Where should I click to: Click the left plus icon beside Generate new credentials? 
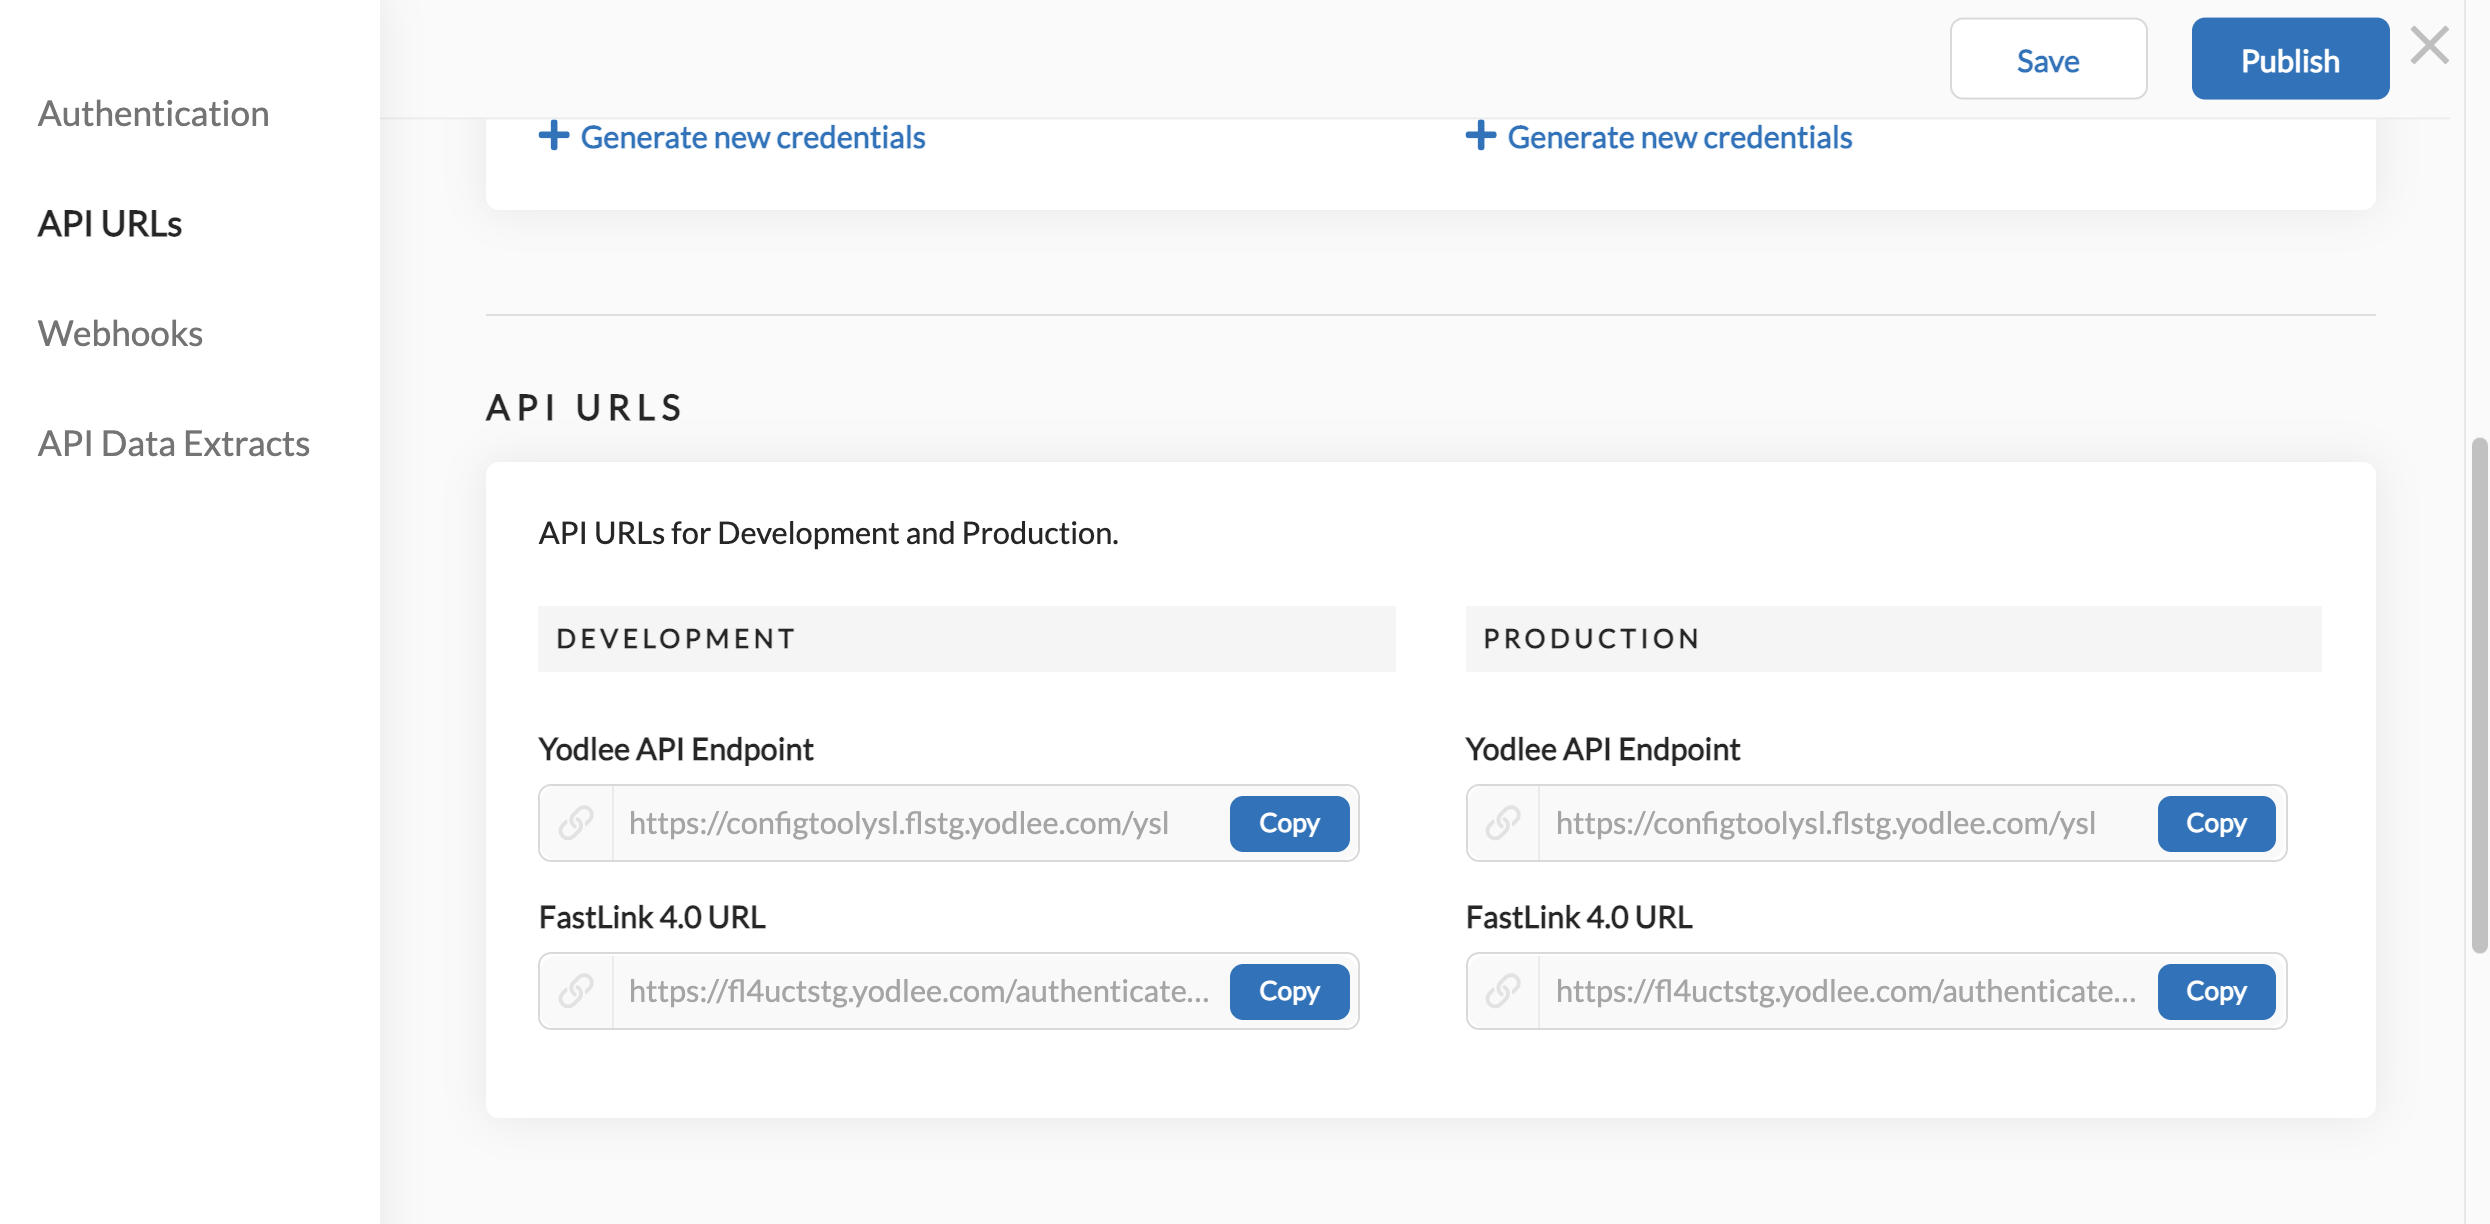554,136
